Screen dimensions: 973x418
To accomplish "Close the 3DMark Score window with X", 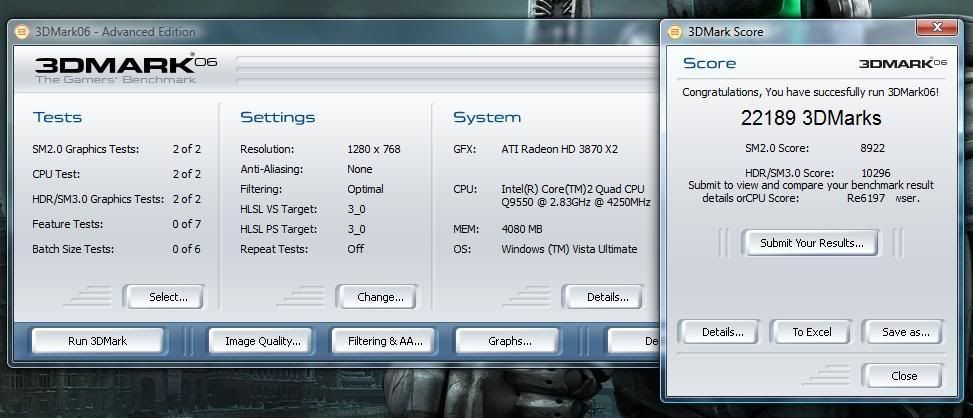I will 938,27.
